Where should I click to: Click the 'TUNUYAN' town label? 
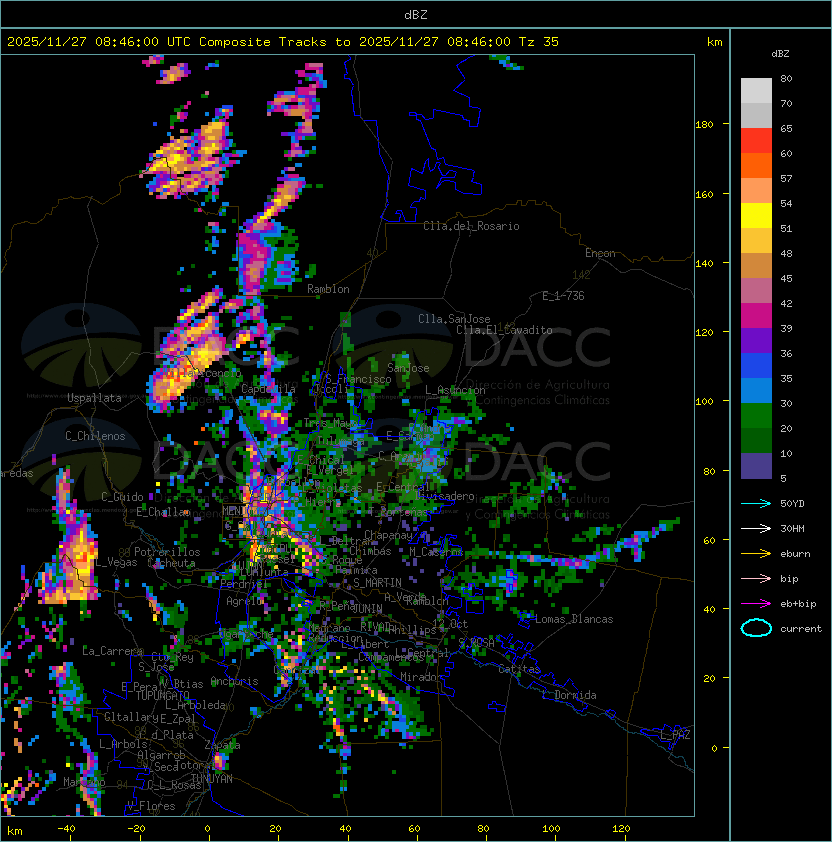pos(212,779)
